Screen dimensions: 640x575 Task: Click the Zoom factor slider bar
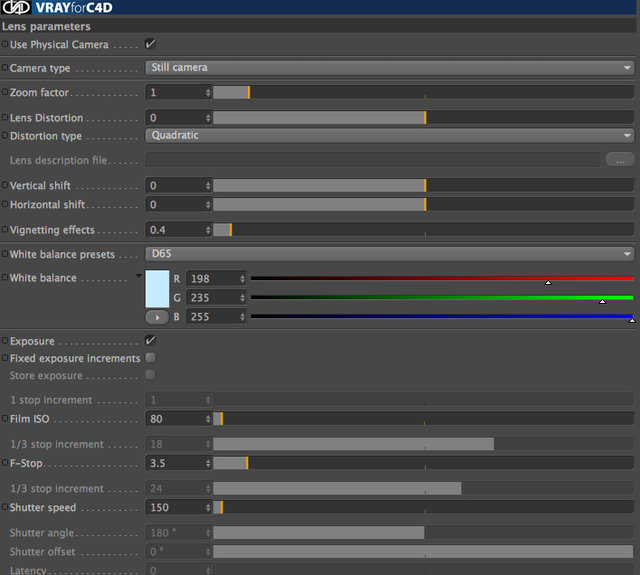click(423, 93)
